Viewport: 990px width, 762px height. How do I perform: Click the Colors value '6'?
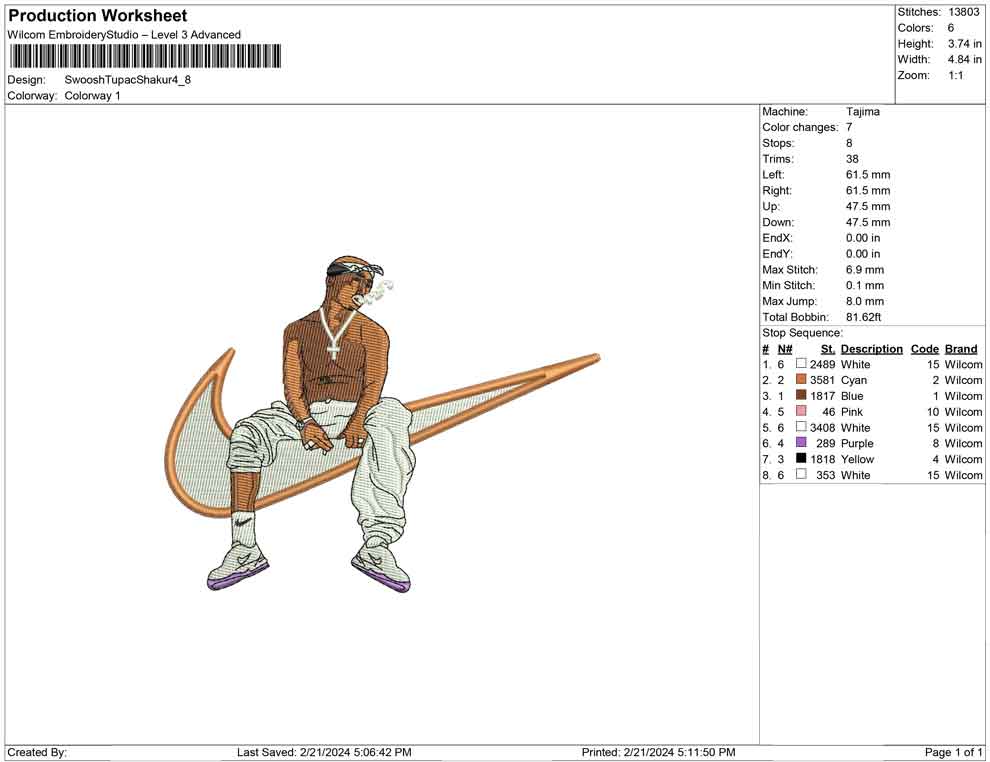point(950,28)
